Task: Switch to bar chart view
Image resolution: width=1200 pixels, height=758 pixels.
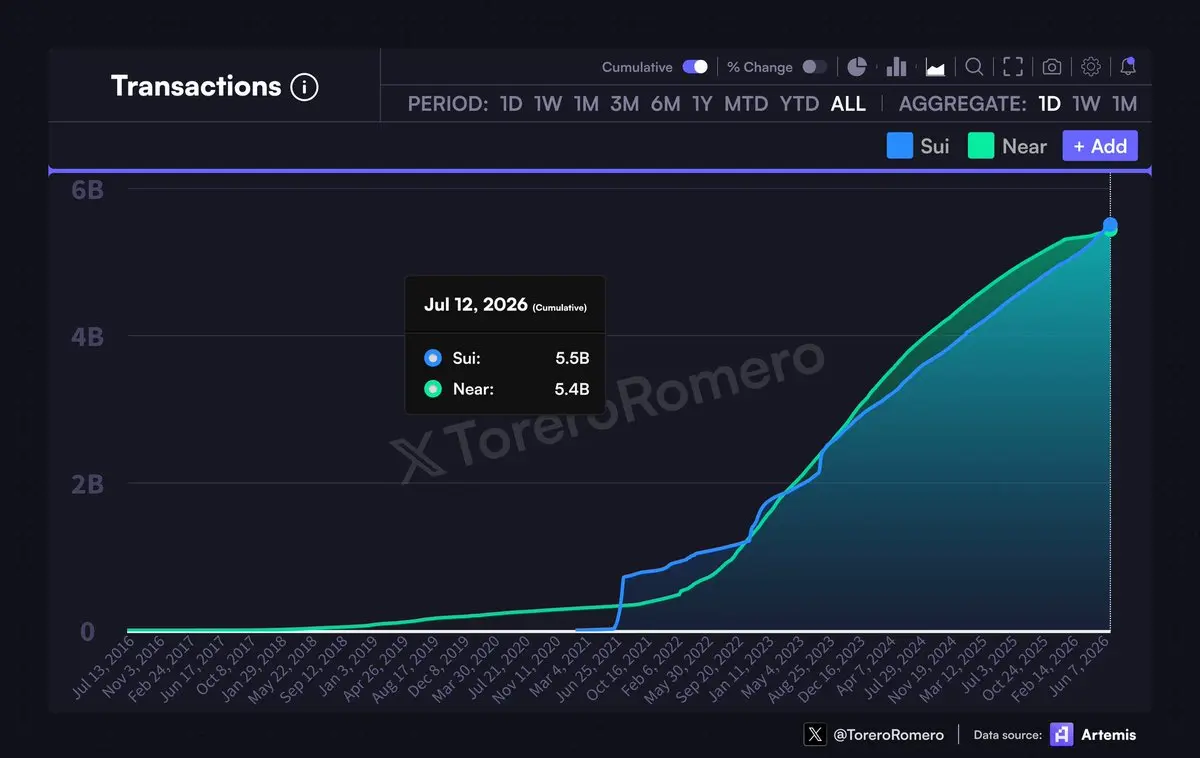Action: click(x=896, y=67)
